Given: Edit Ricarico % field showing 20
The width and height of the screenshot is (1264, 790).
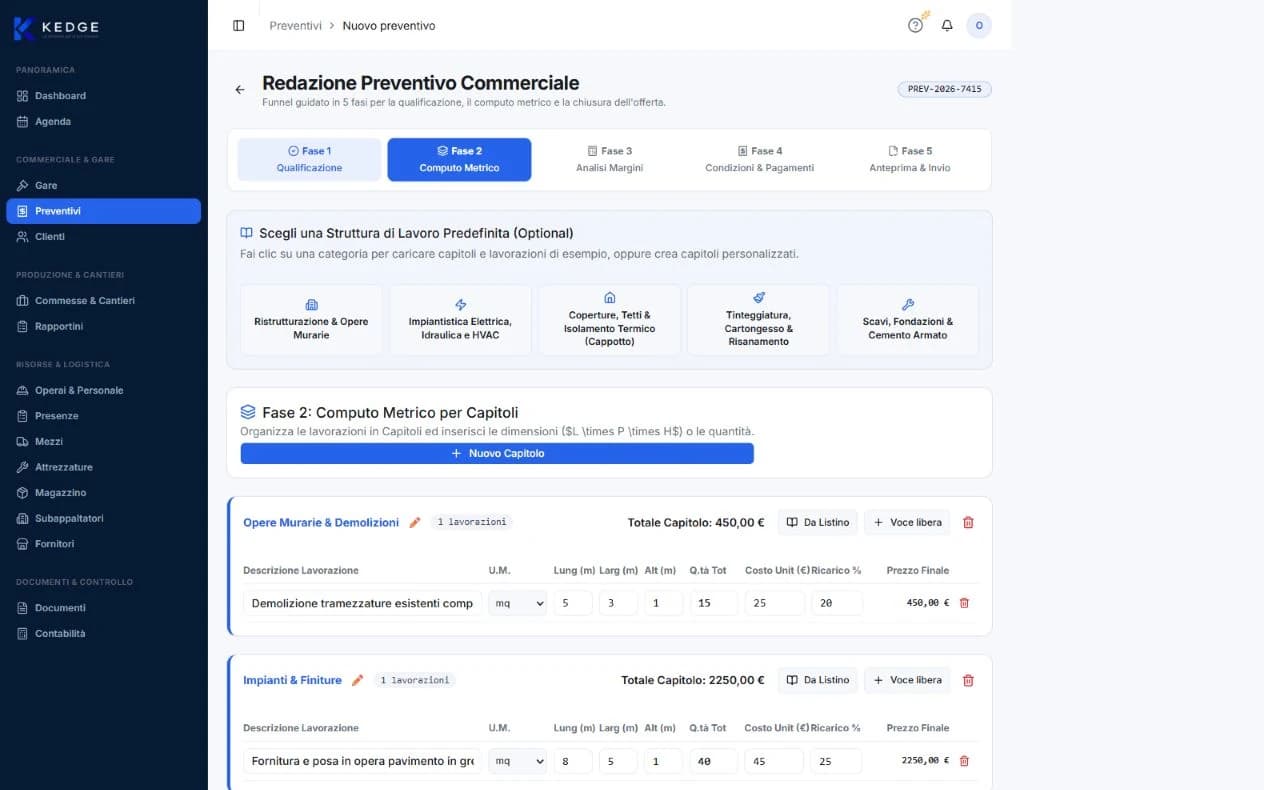Looking at the screenshot, I should 837,603.
